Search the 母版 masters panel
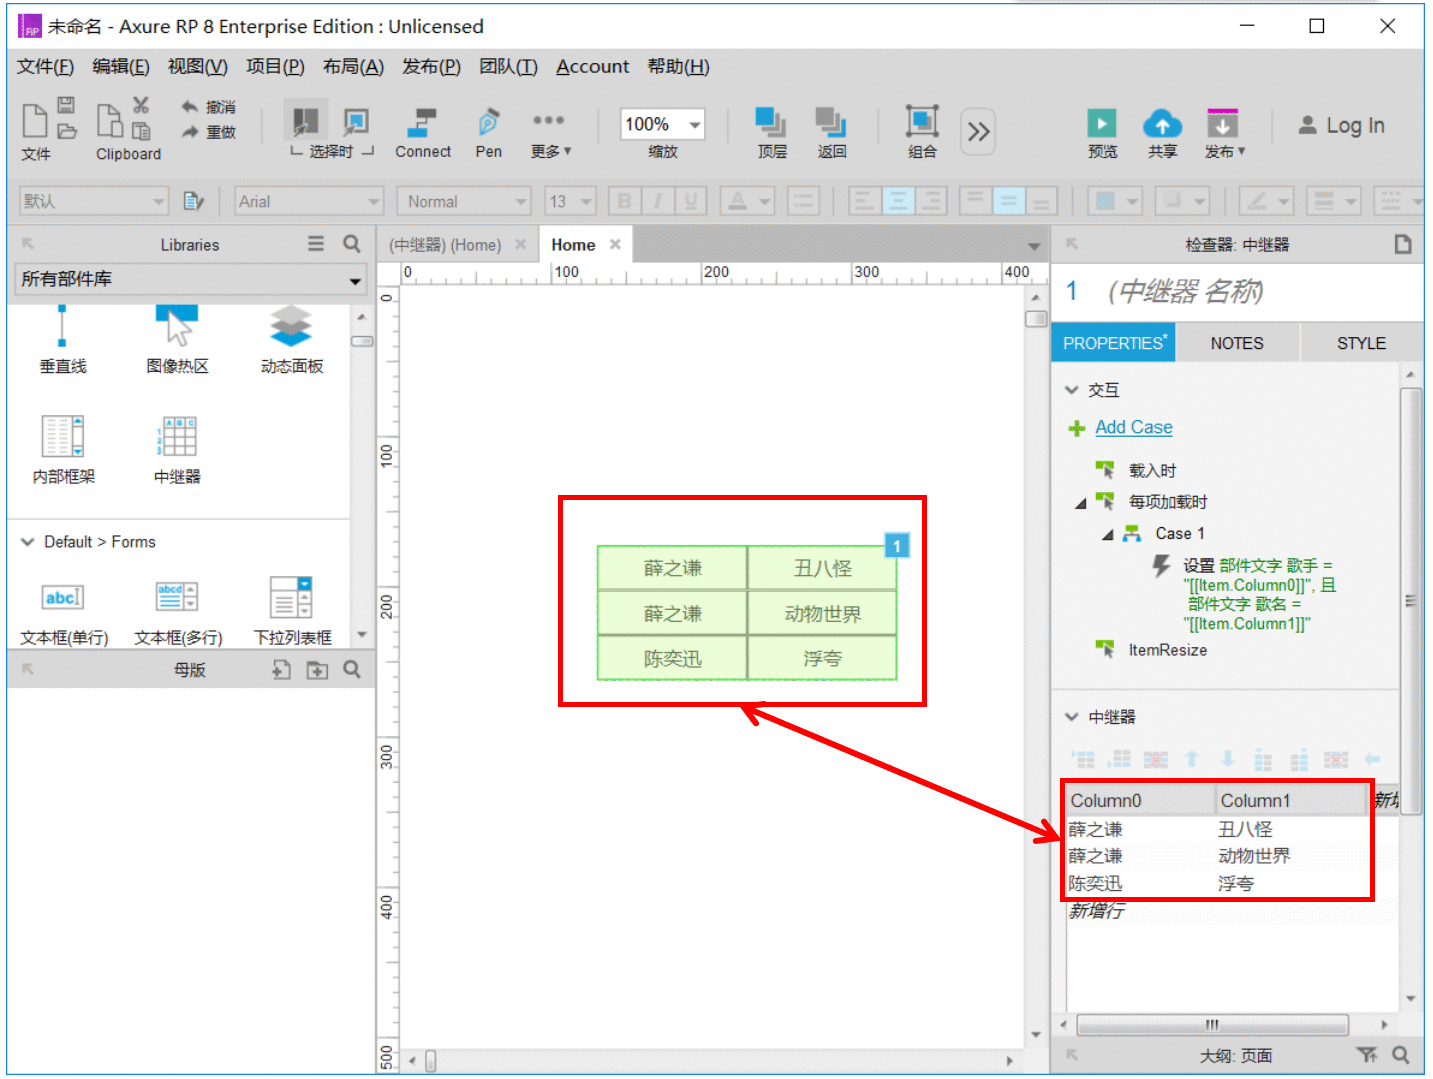This screenshot has height=1079, width=1433. (x=352, y=670)
